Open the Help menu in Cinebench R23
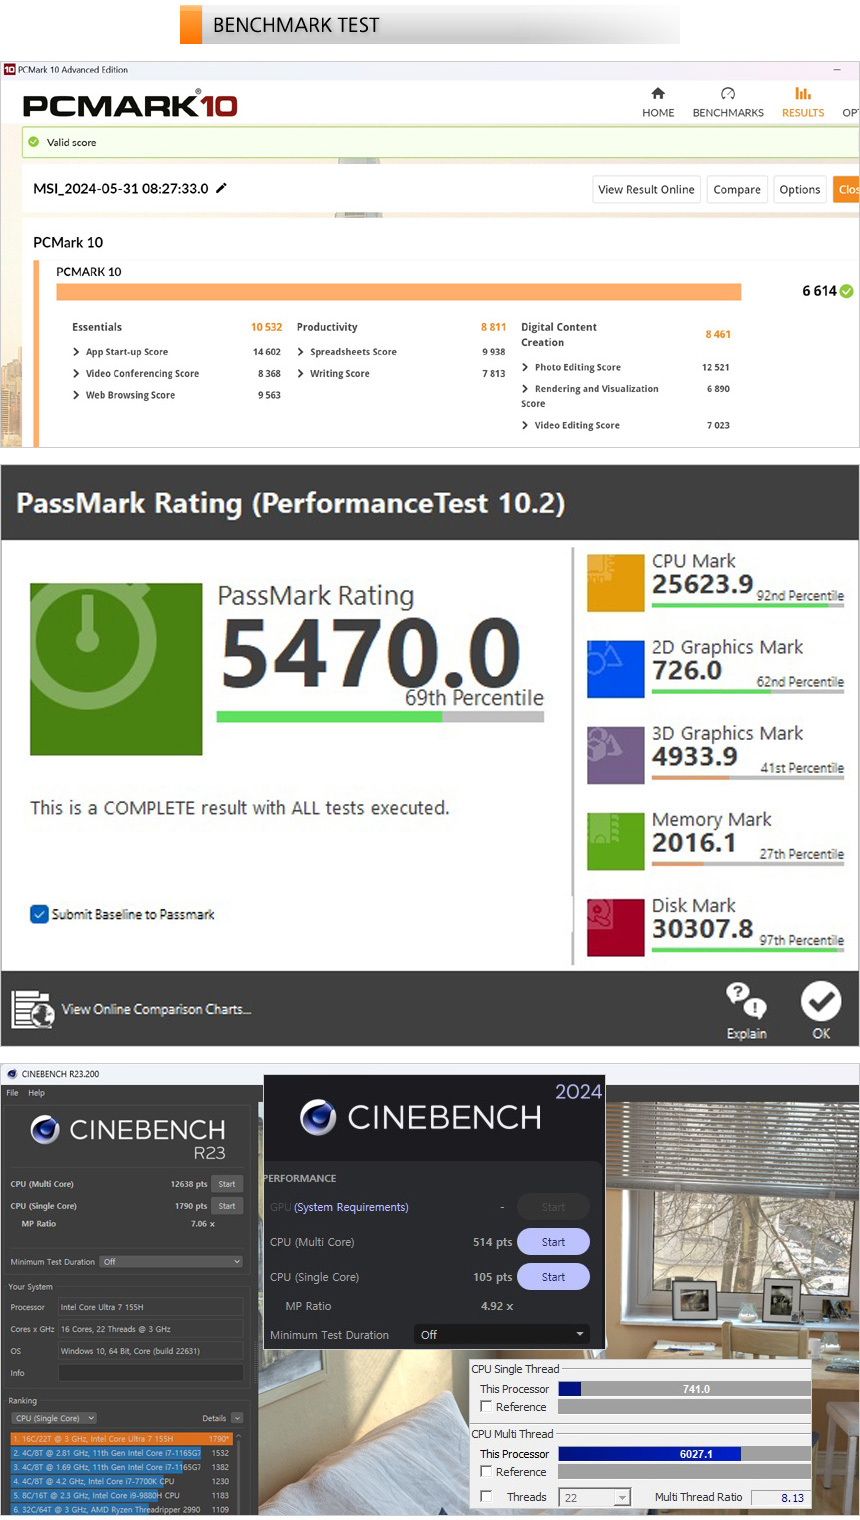Screen dimensions: 860x1520 pyautogui.click(x=37, y=1093)
